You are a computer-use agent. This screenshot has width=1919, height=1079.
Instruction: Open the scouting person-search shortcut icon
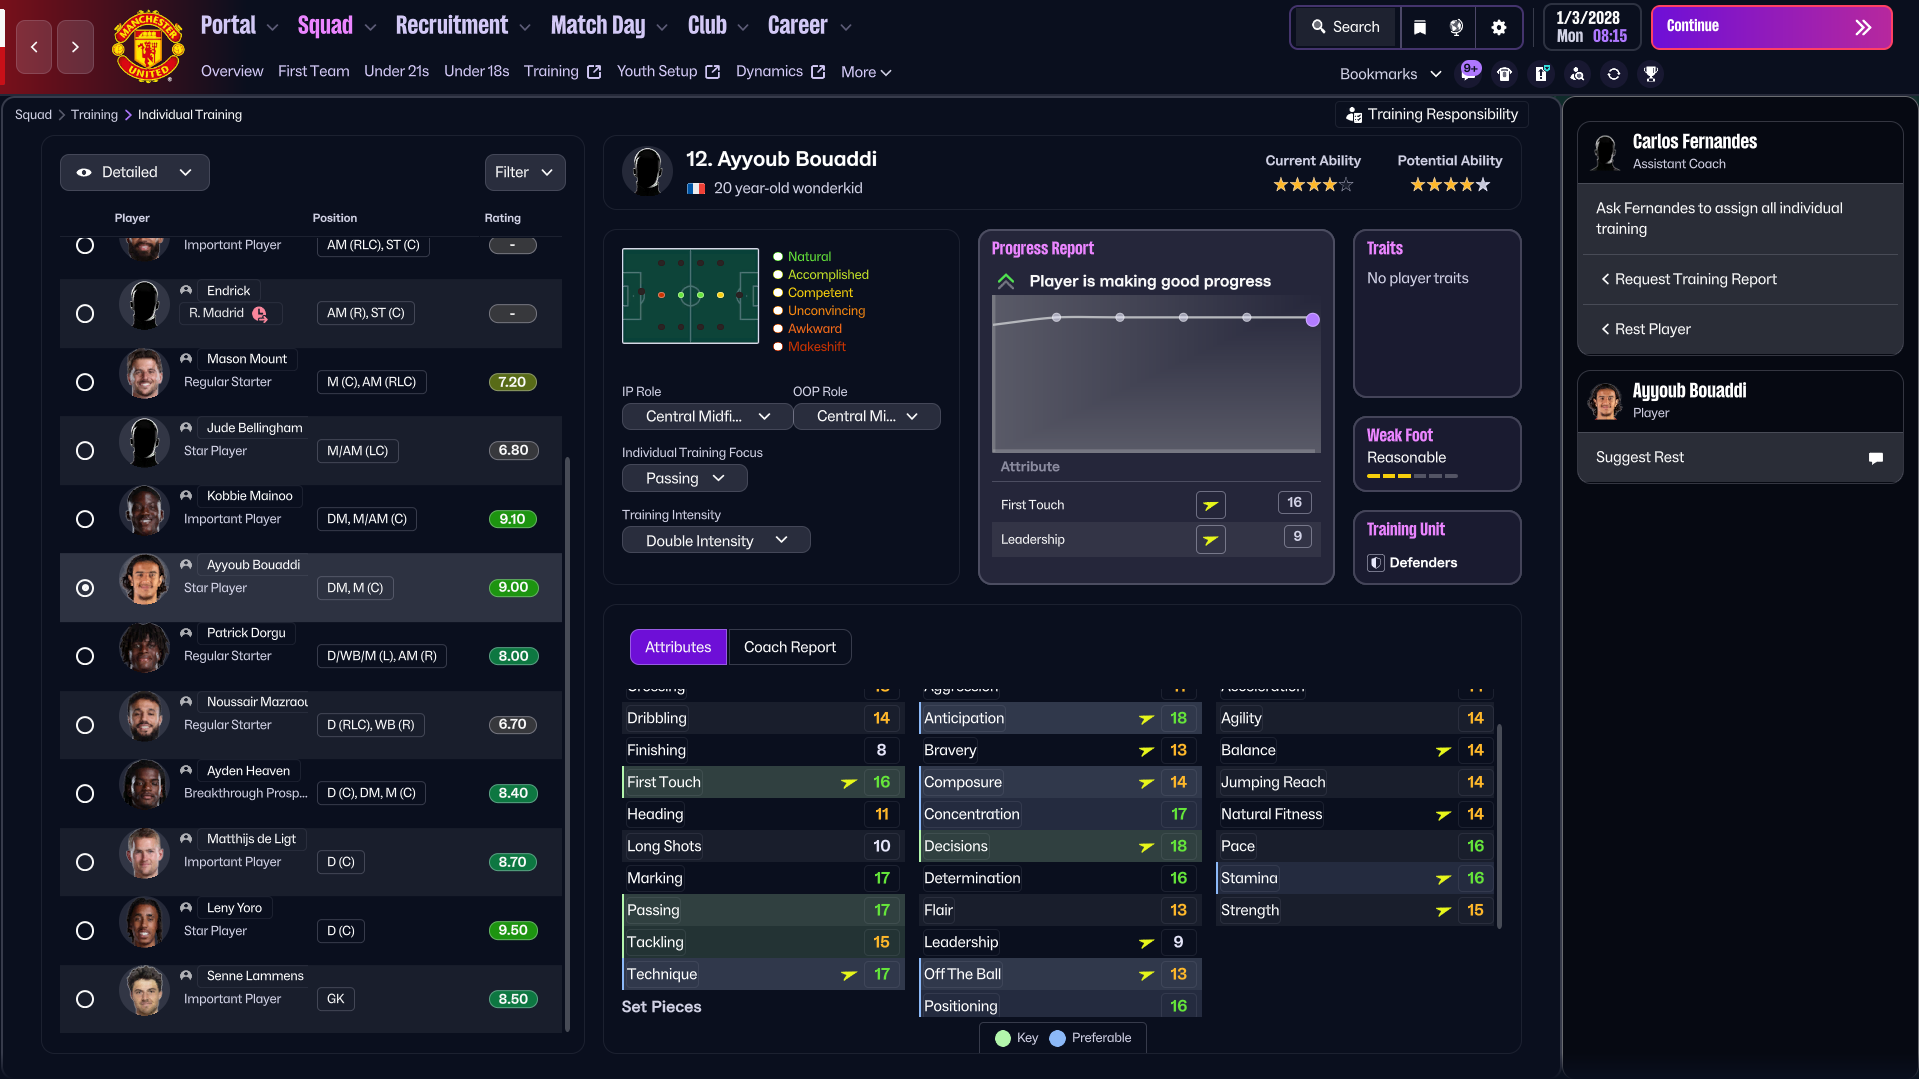point(1577,74)
